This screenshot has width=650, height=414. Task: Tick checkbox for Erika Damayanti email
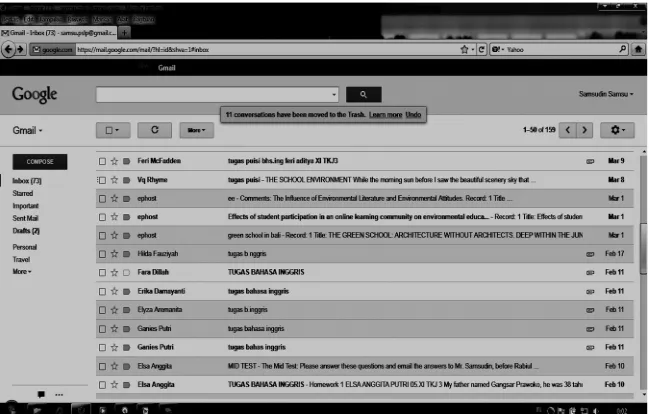point(102,291)
